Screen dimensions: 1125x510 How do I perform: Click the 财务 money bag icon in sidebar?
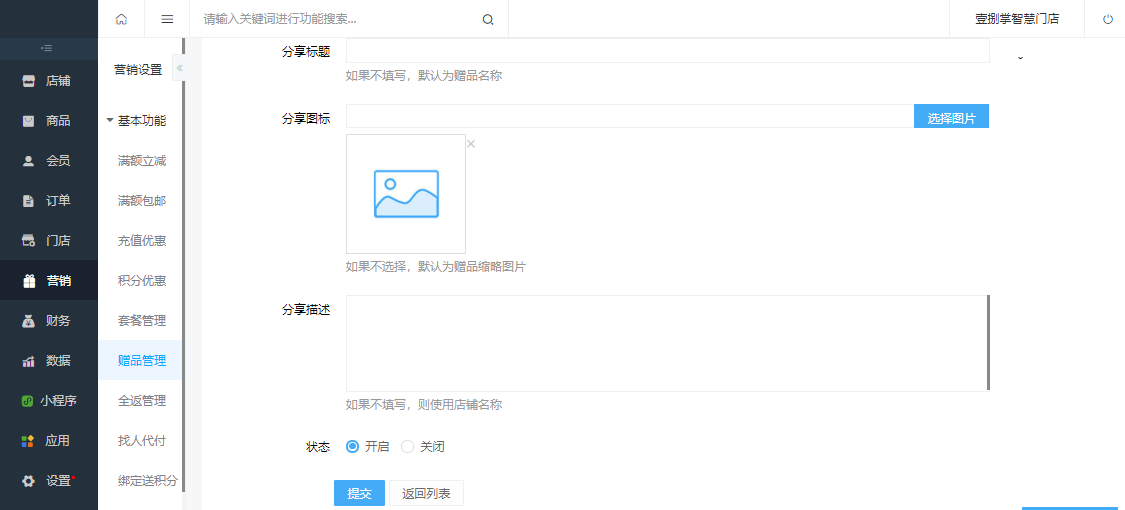(29, 321)
